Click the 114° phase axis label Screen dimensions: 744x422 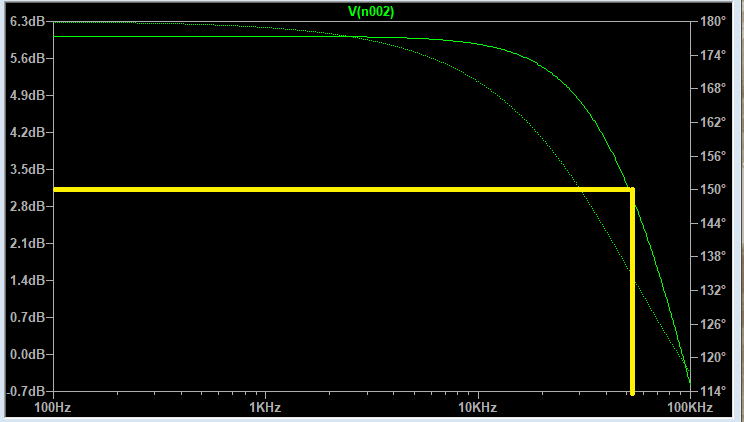713,391
